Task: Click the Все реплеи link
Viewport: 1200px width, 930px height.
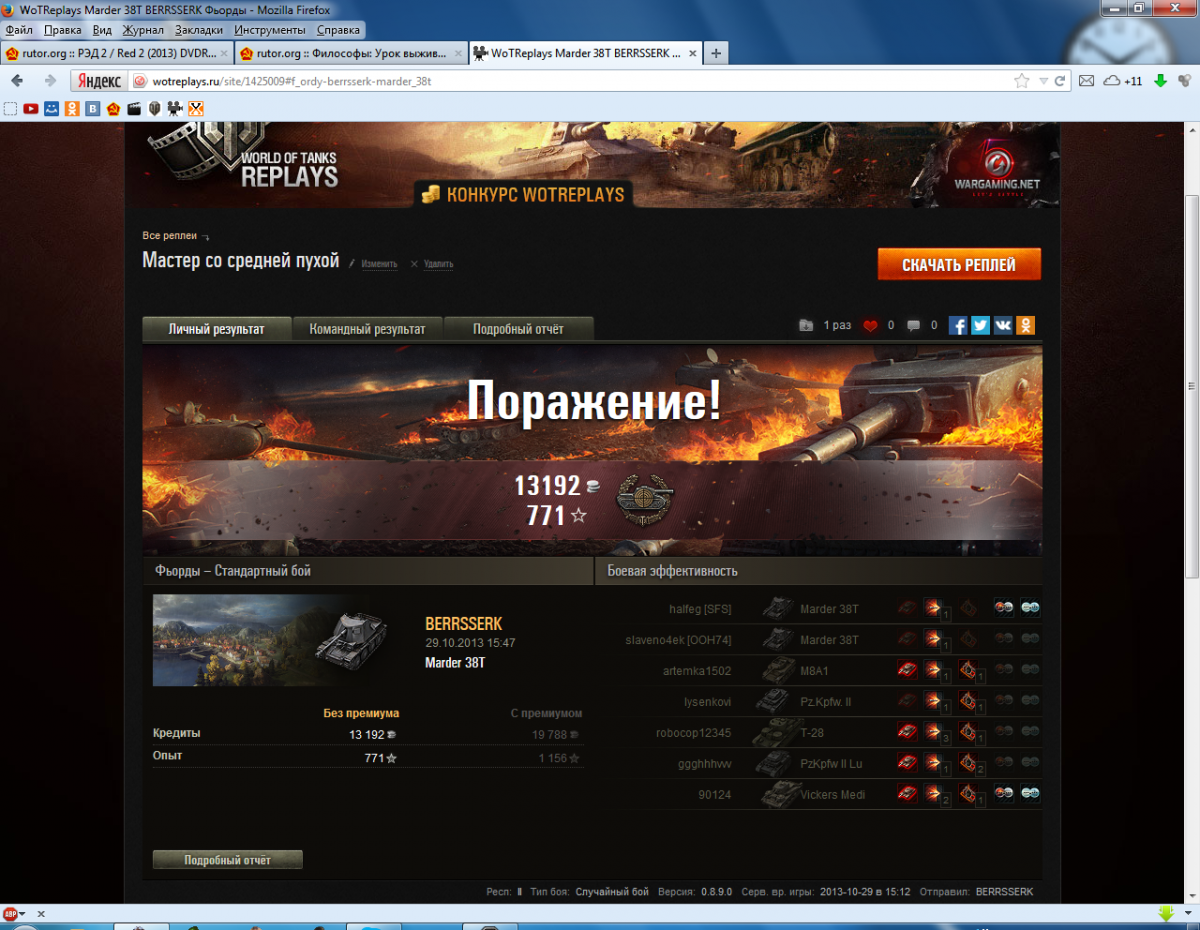Action: (170, 236)
